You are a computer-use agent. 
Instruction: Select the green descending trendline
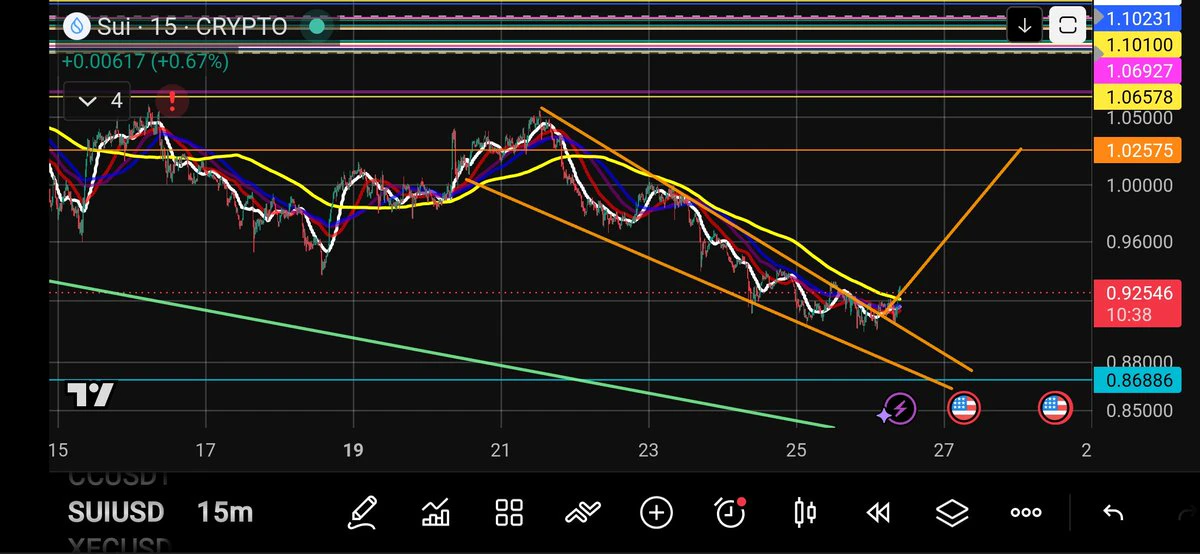click(x=440, y=352)
